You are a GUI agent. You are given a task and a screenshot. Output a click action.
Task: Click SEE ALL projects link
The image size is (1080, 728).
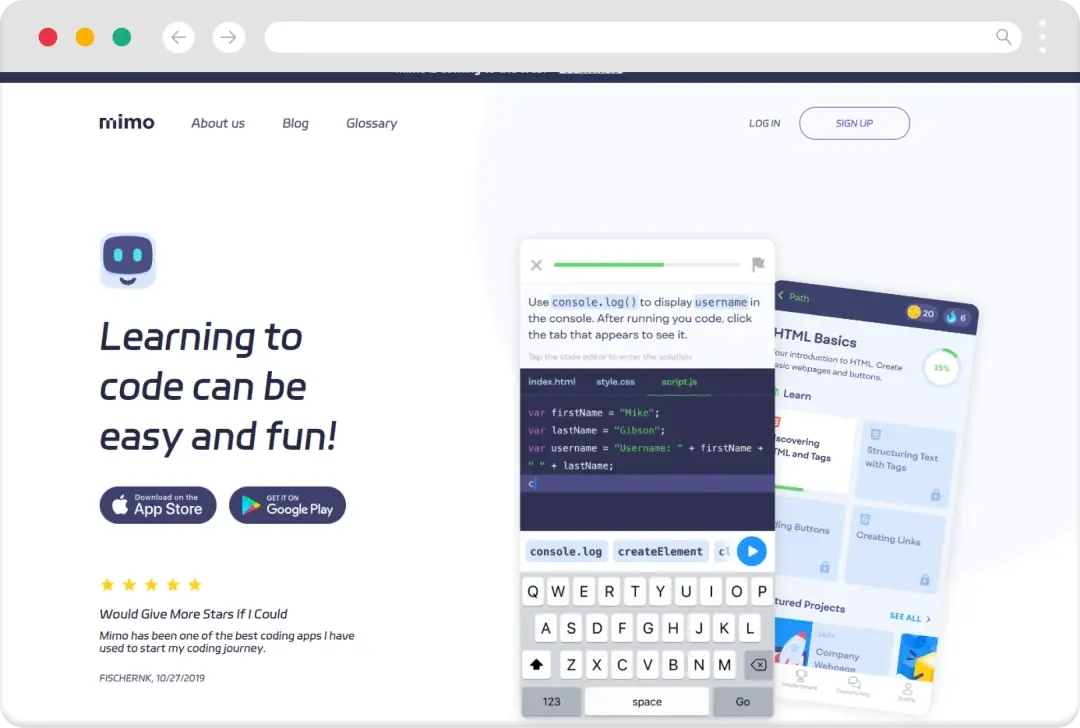[910, 617]
